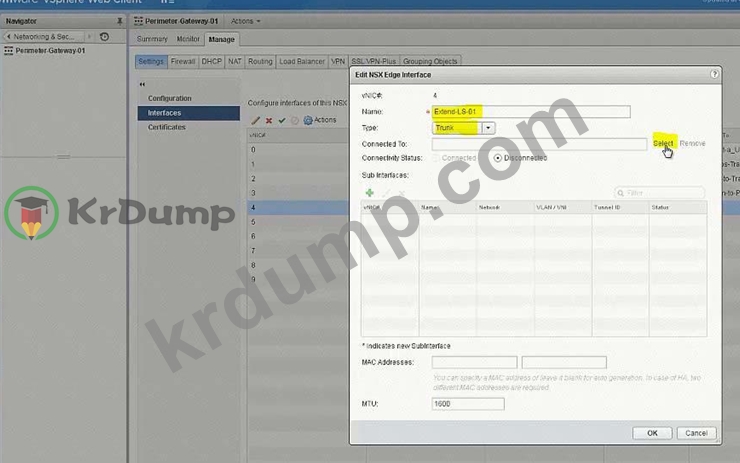Screen dimensions: 740x463
Task: Sort sub interfaces by Network column header
Action: coord(505,207)
